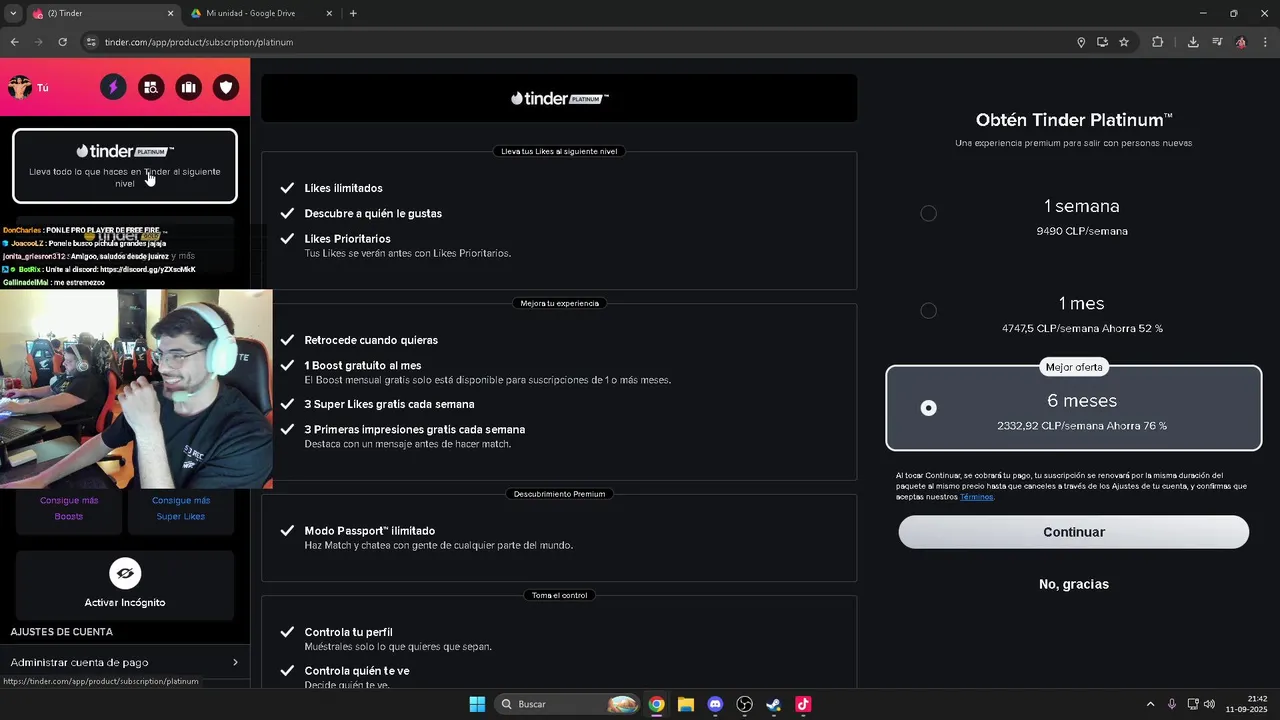Click the install app icon in address bar
Viewport: 1280px width, 720px height.
click(1102, 42)
